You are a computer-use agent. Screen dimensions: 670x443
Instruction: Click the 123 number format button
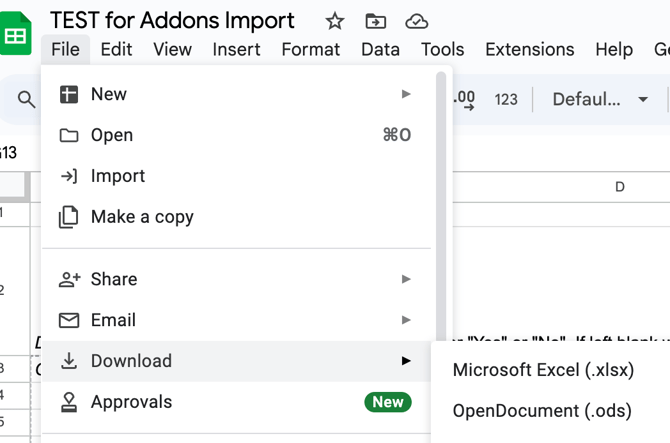pyautogui.click(x=506, y=99)
